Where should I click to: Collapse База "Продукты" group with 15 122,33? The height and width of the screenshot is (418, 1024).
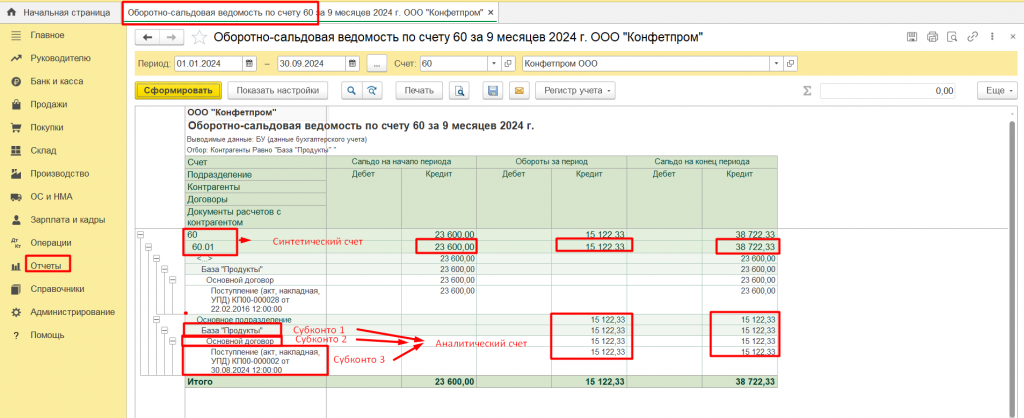164,330
